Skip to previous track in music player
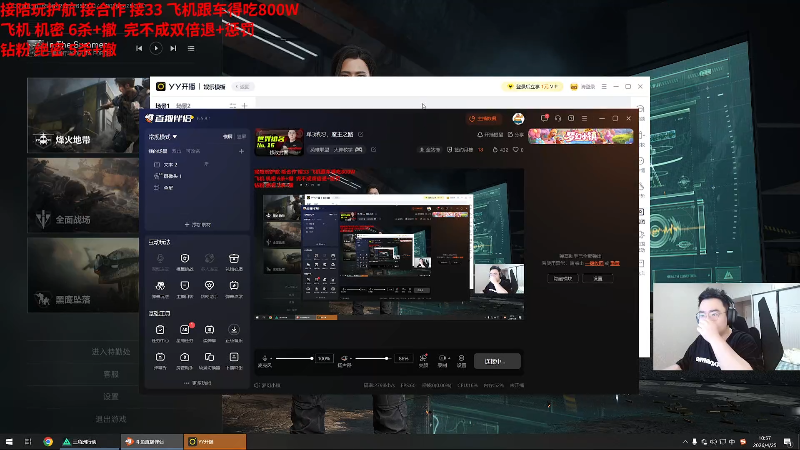Screen dimensions: 800x450 click(139, 48)
